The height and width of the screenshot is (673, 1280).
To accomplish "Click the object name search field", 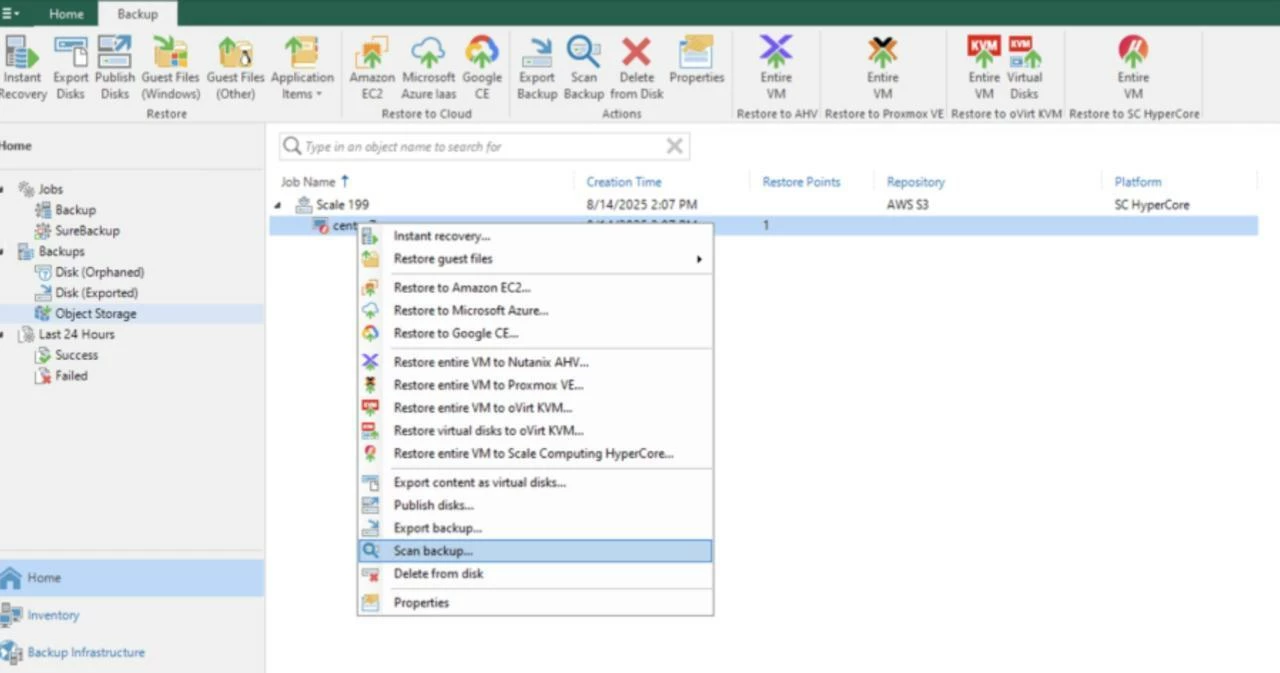I will (484, 146).
